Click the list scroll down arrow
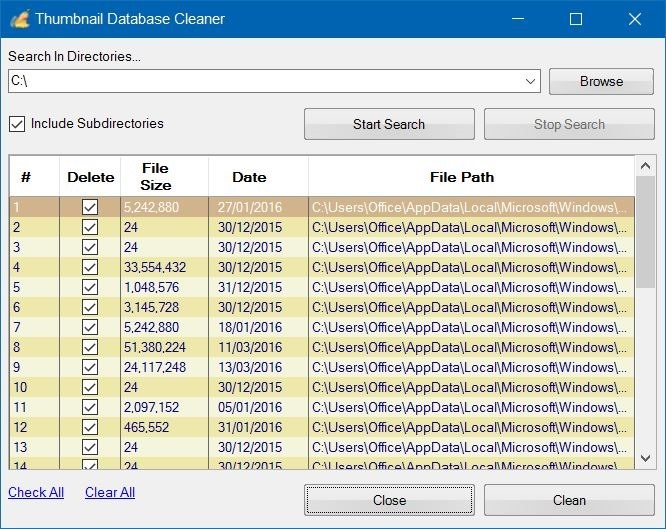 tap(645, 458)
